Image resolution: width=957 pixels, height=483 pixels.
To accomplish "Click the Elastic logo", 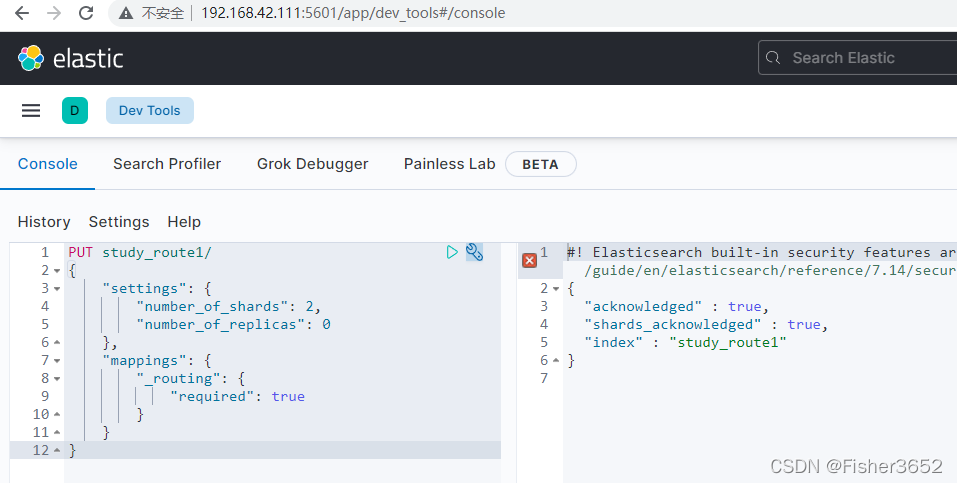I will click(x=70, y=59).
